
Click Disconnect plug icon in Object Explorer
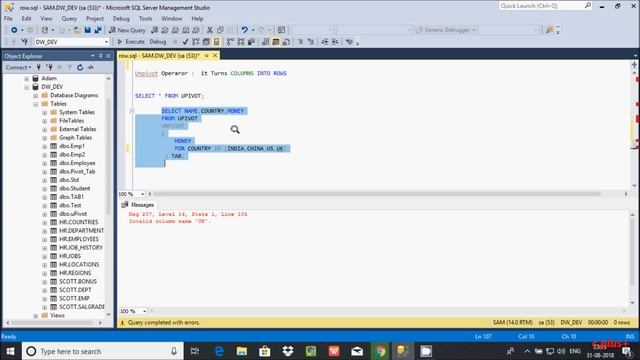click(49, 67)
